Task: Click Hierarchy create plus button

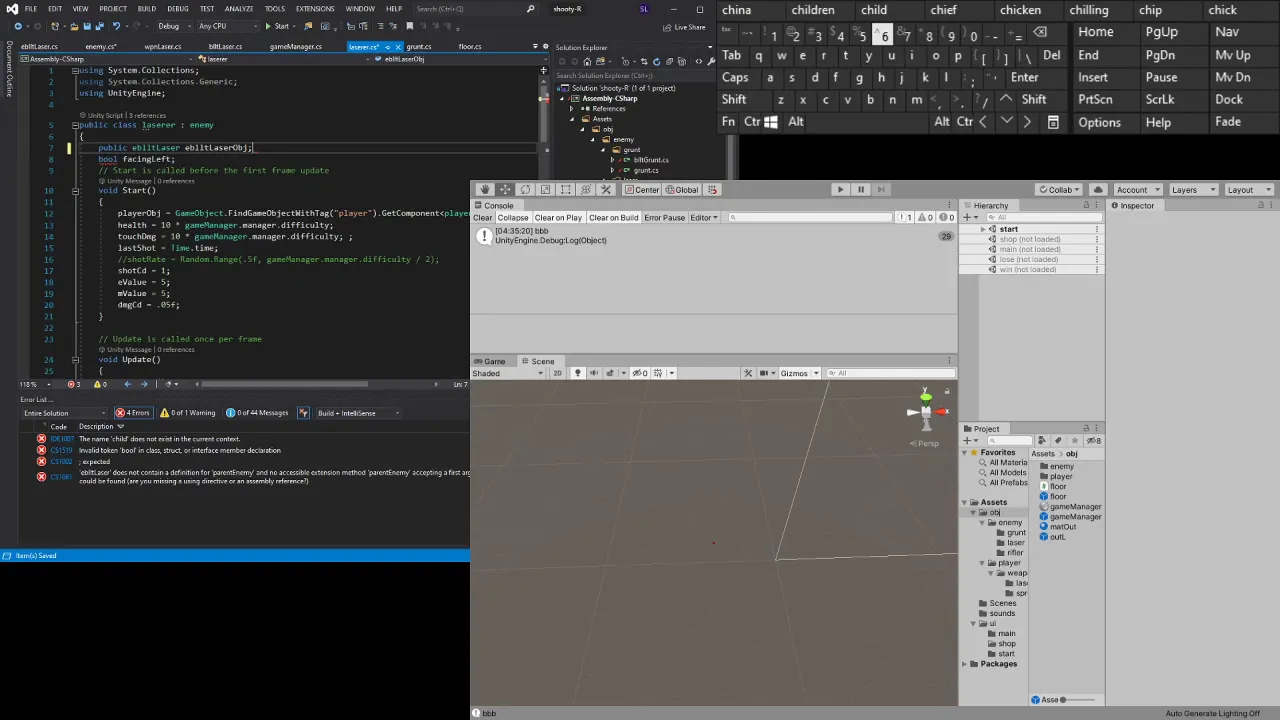Action: [969, 217]
